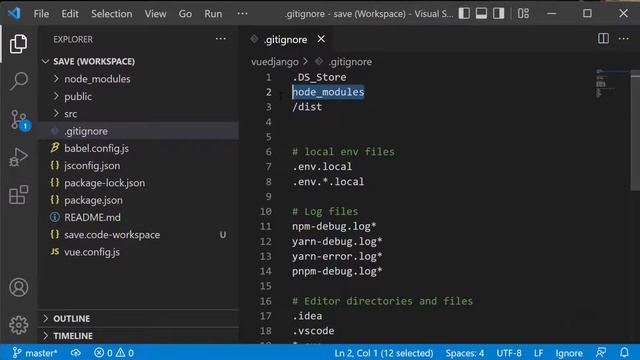Click the editor vertical scrollbar
Screen dimensions: 640x360
click(x=635, y=131)
